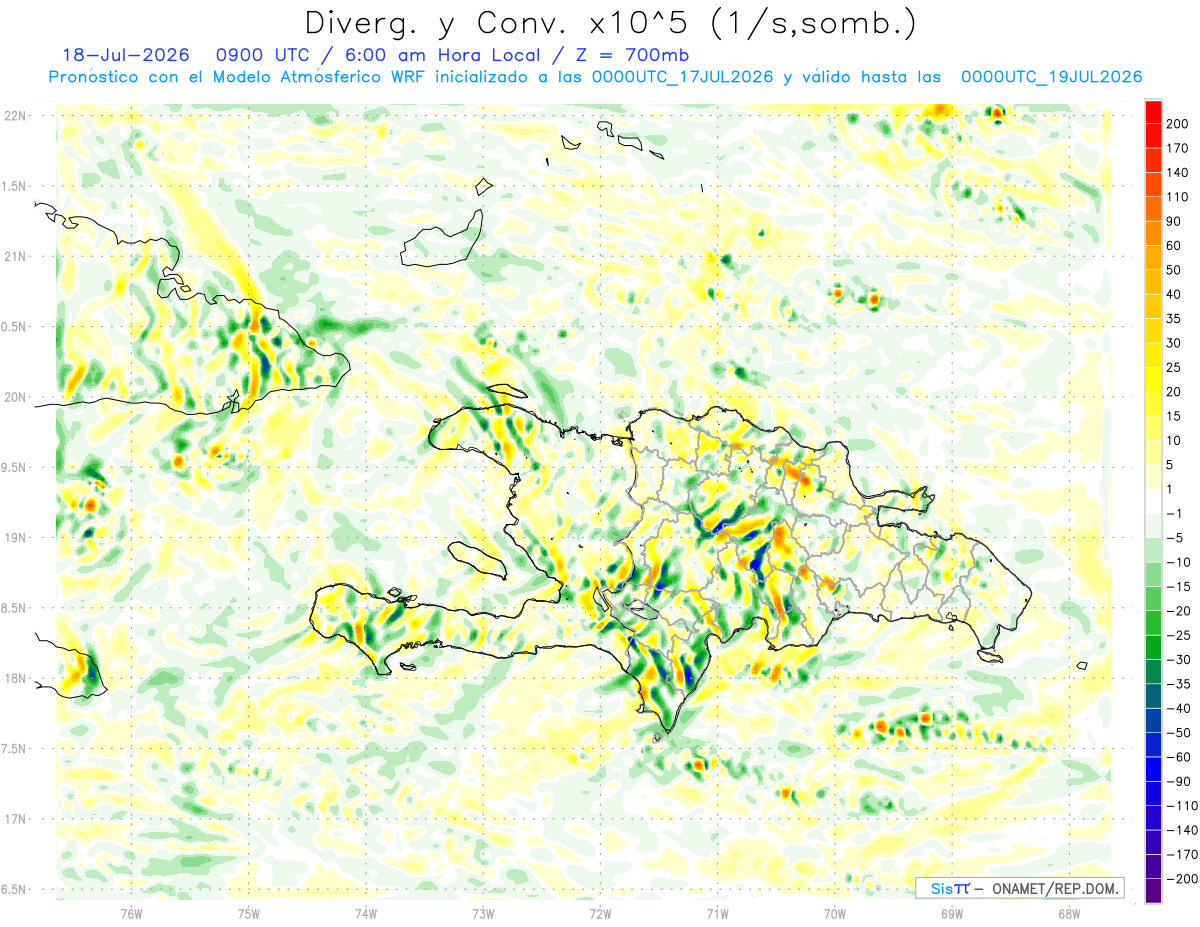Click the 'ONAMET/REP.DOM.' credit label
This screenshot has height=927, width=1200.
[x=1053, y=888]
